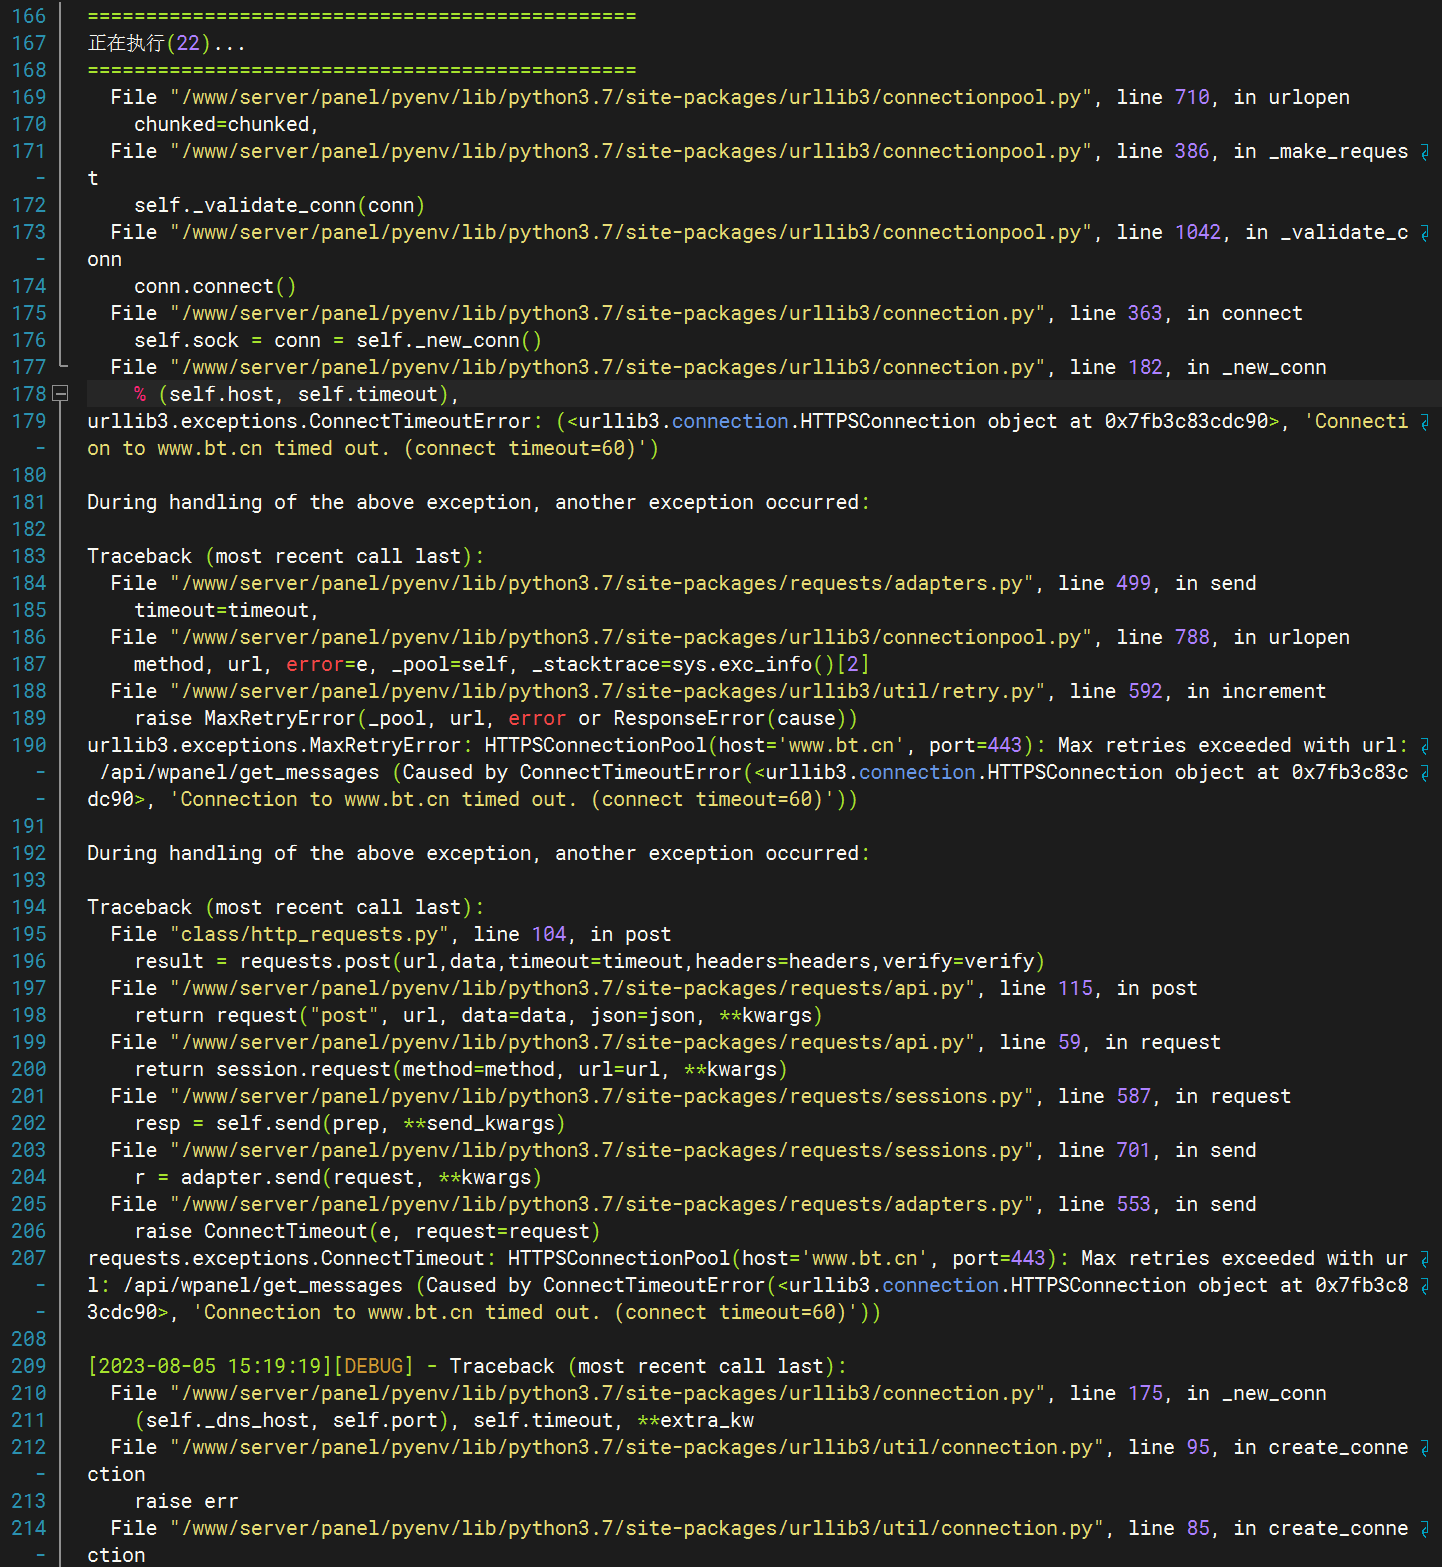Collapse the fold marker beside line 178
This screenshot has height=1567, width=1442.
60,394
